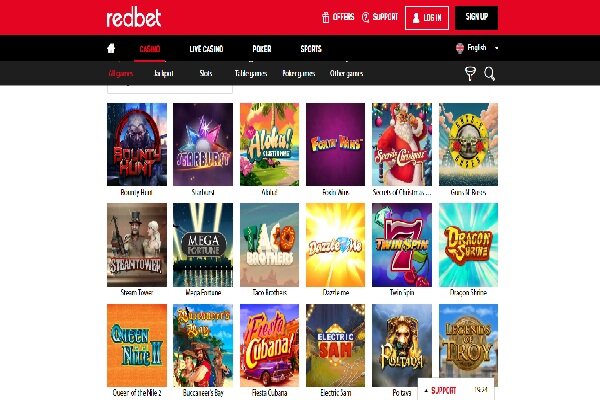Viewport: 600px width, 400px height.
Task: Click the redbet logo
Action: pyautogui.click(x=134, y=18)
